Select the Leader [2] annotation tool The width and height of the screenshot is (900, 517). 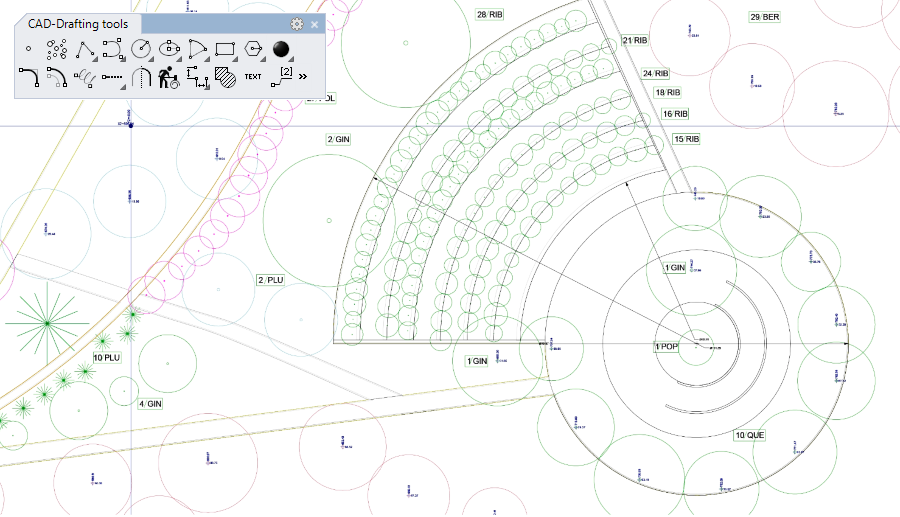coord(281,76)
